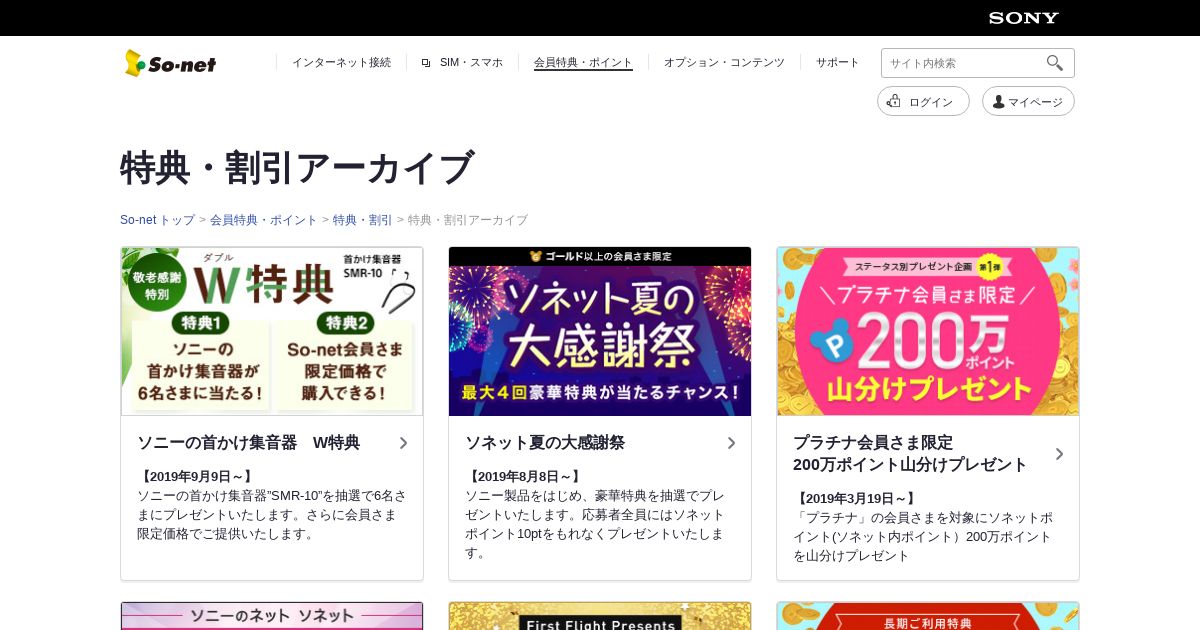The image size is (1200, 630).
Task: Open プラチナ会員さま限定 200万ポイント title link
Action: tap(910, 453)
